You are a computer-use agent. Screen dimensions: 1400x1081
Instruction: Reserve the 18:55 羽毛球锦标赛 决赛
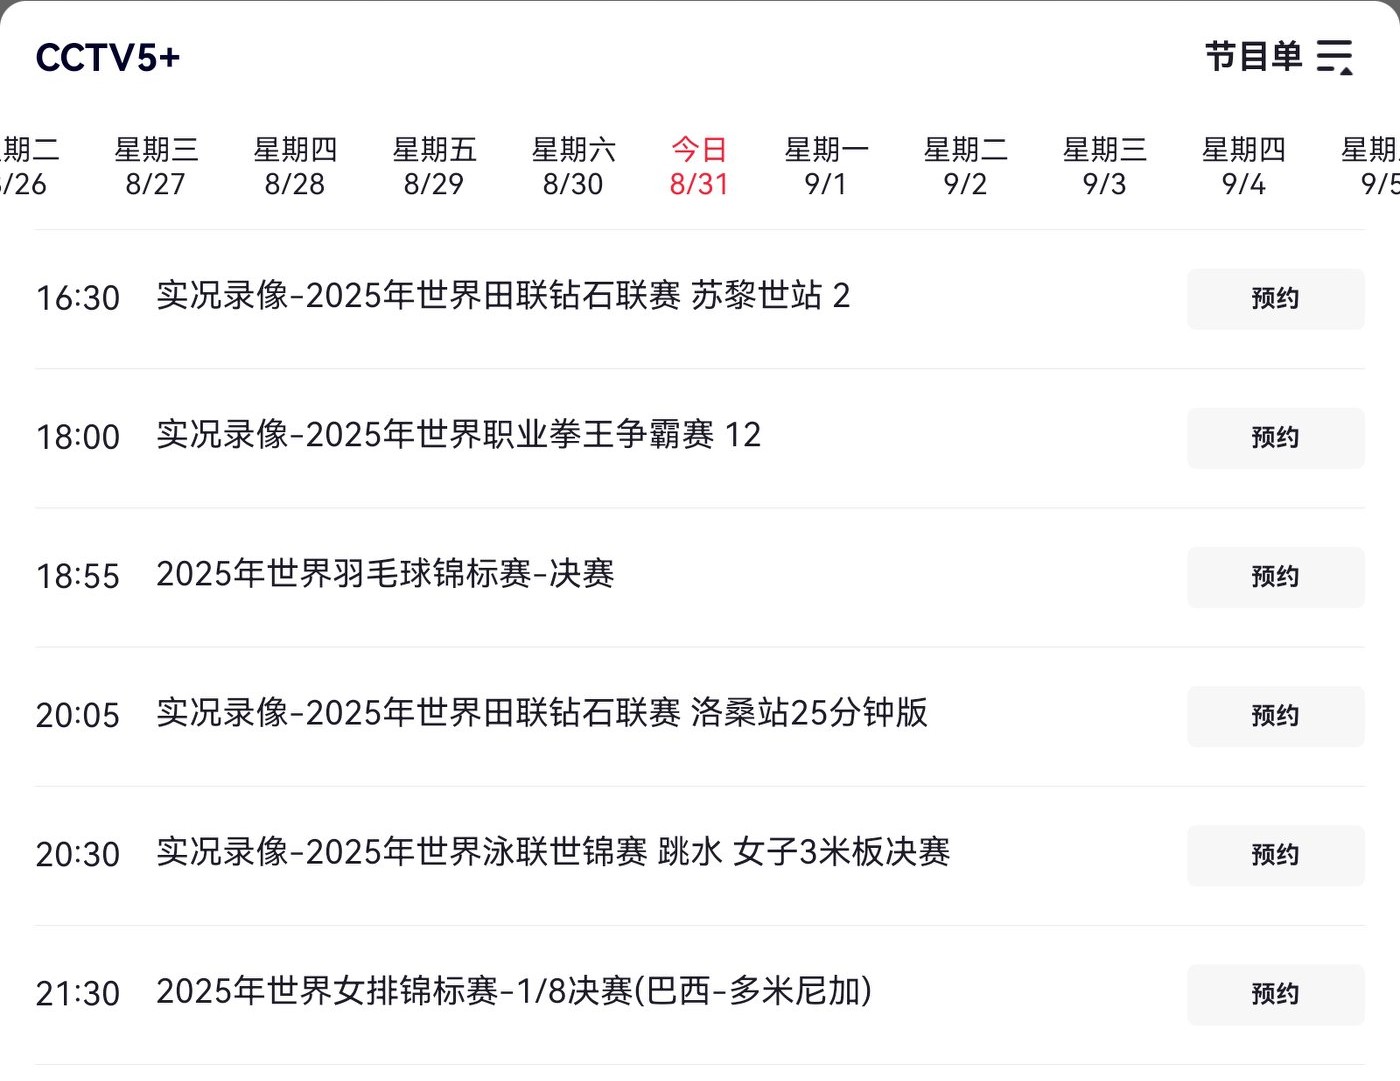(x=1275, y=577)
